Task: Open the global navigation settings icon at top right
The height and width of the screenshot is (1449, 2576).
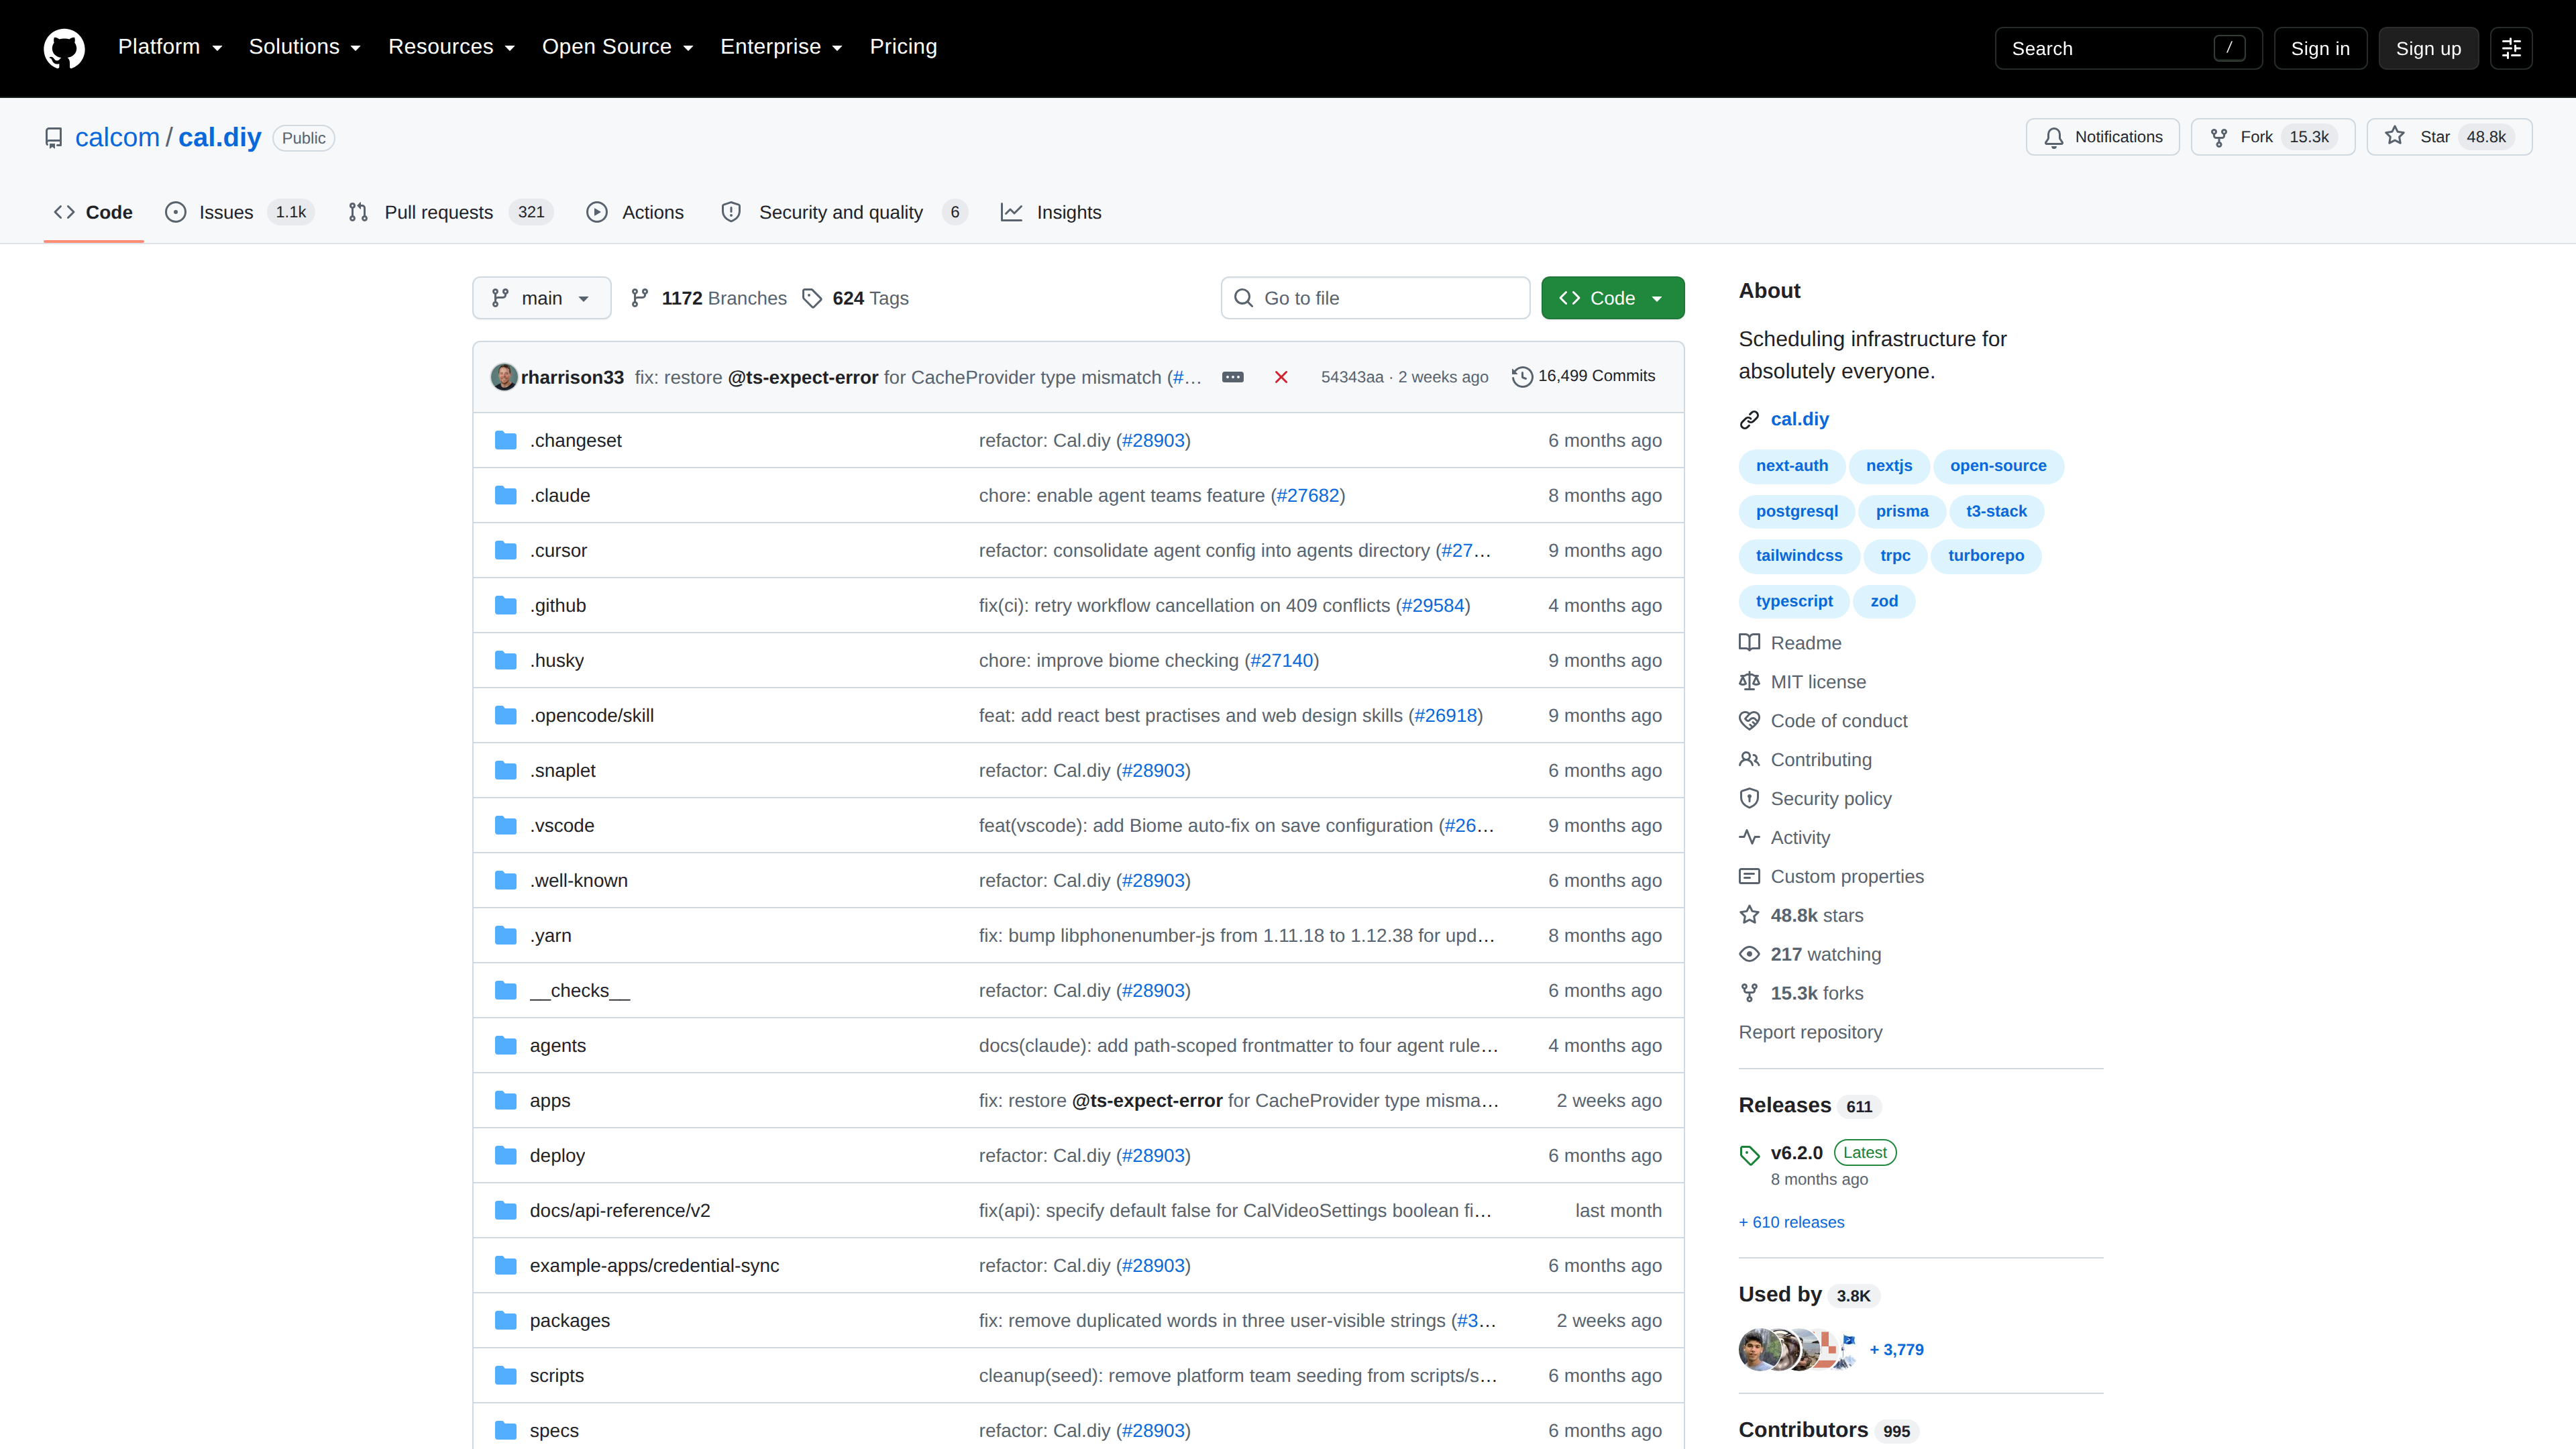Action: pos(2511,48)
